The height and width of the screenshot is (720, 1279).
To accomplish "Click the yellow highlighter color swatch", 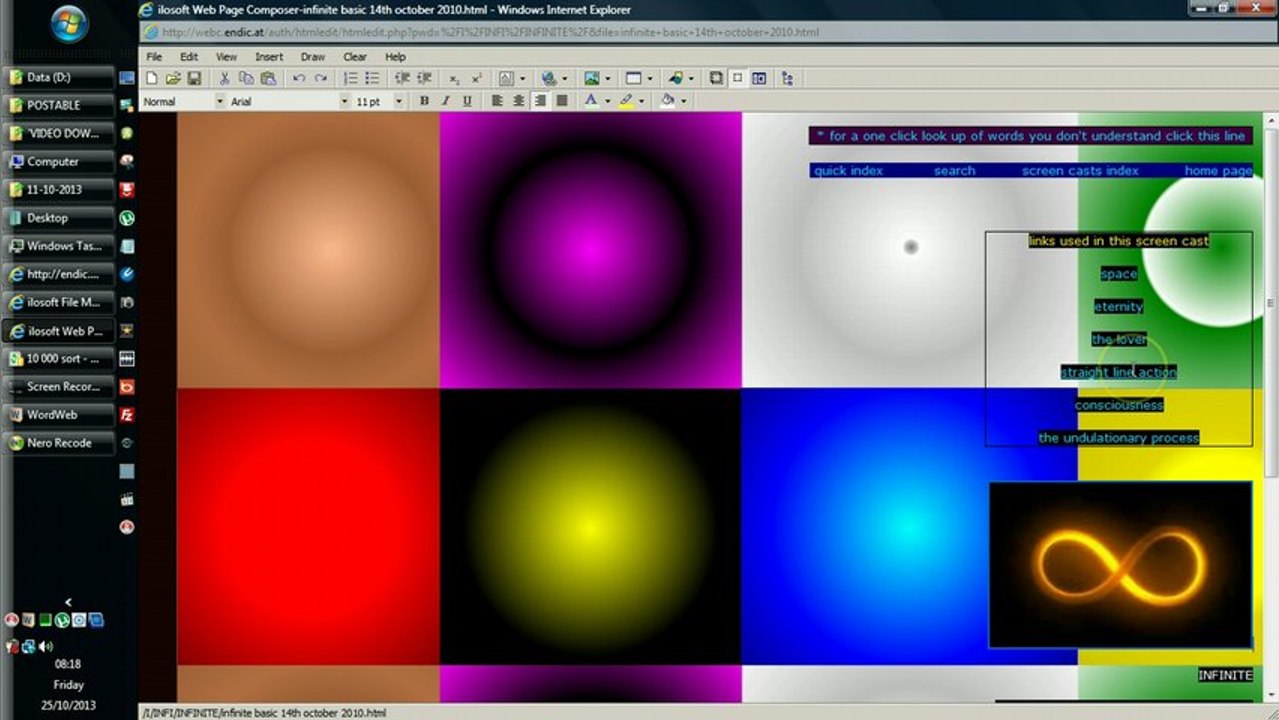I will (626, 101).
